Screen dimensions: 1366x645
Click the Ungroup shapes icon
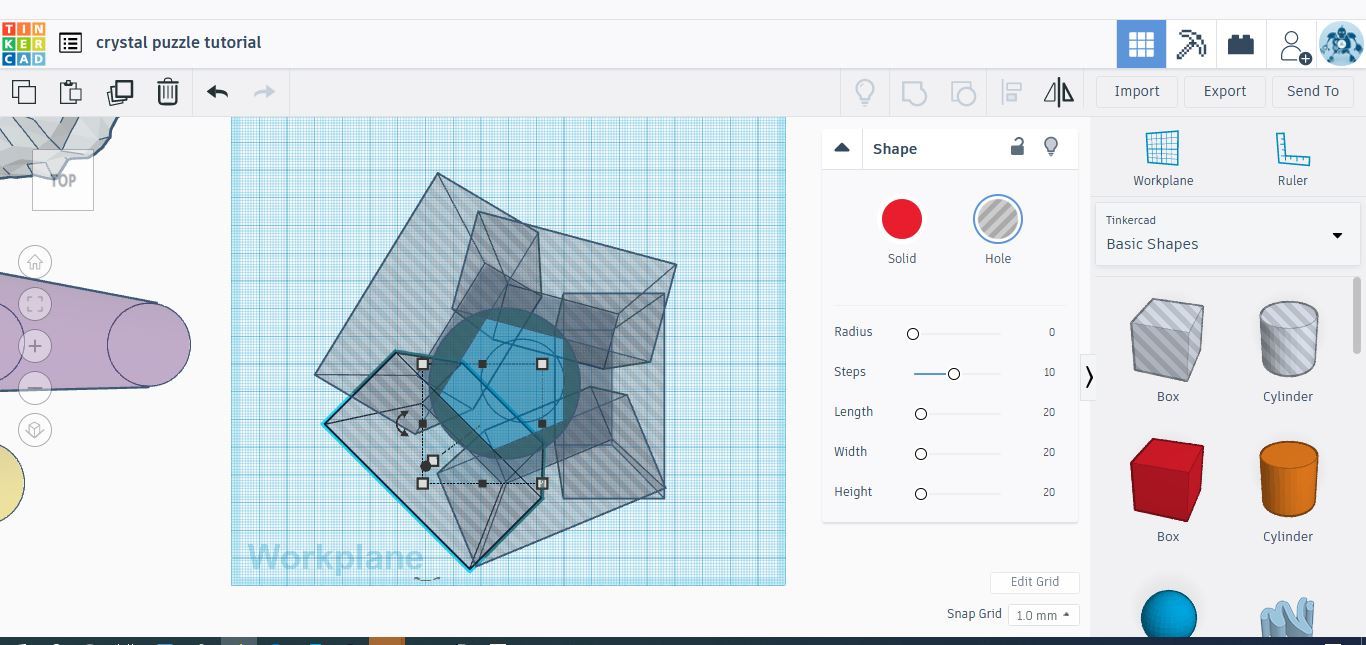point(963,93)
